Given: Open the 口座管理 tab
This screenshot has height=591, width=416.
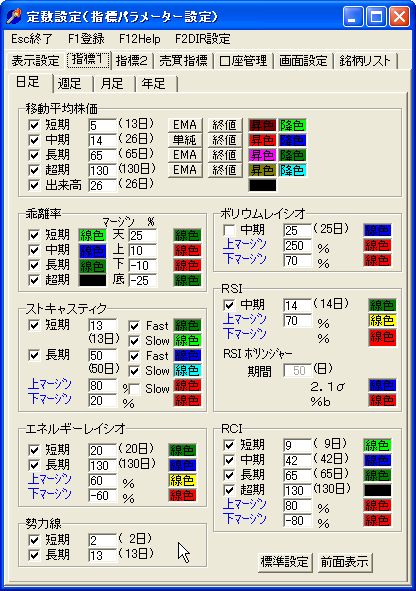Looking at the screenshot, I should [x=243, y=61].
